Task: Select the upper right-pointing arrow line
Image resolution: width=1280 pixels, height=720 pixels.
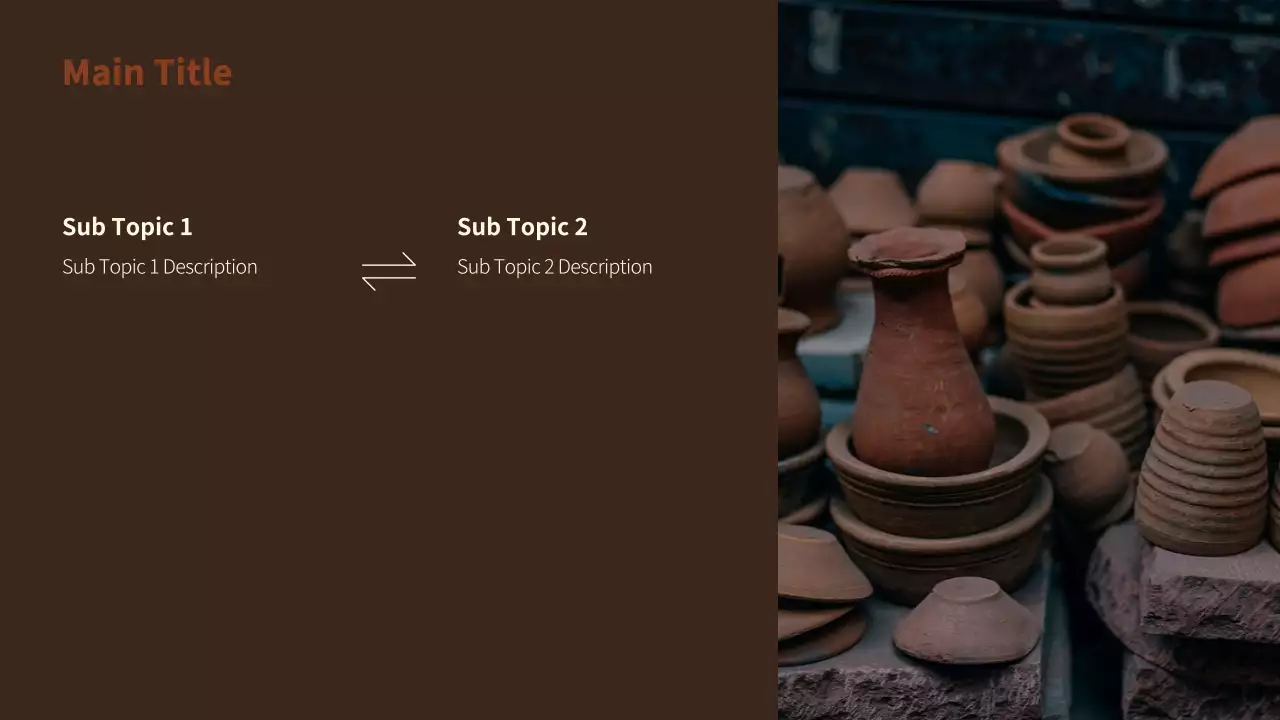Action: (388, 260)
